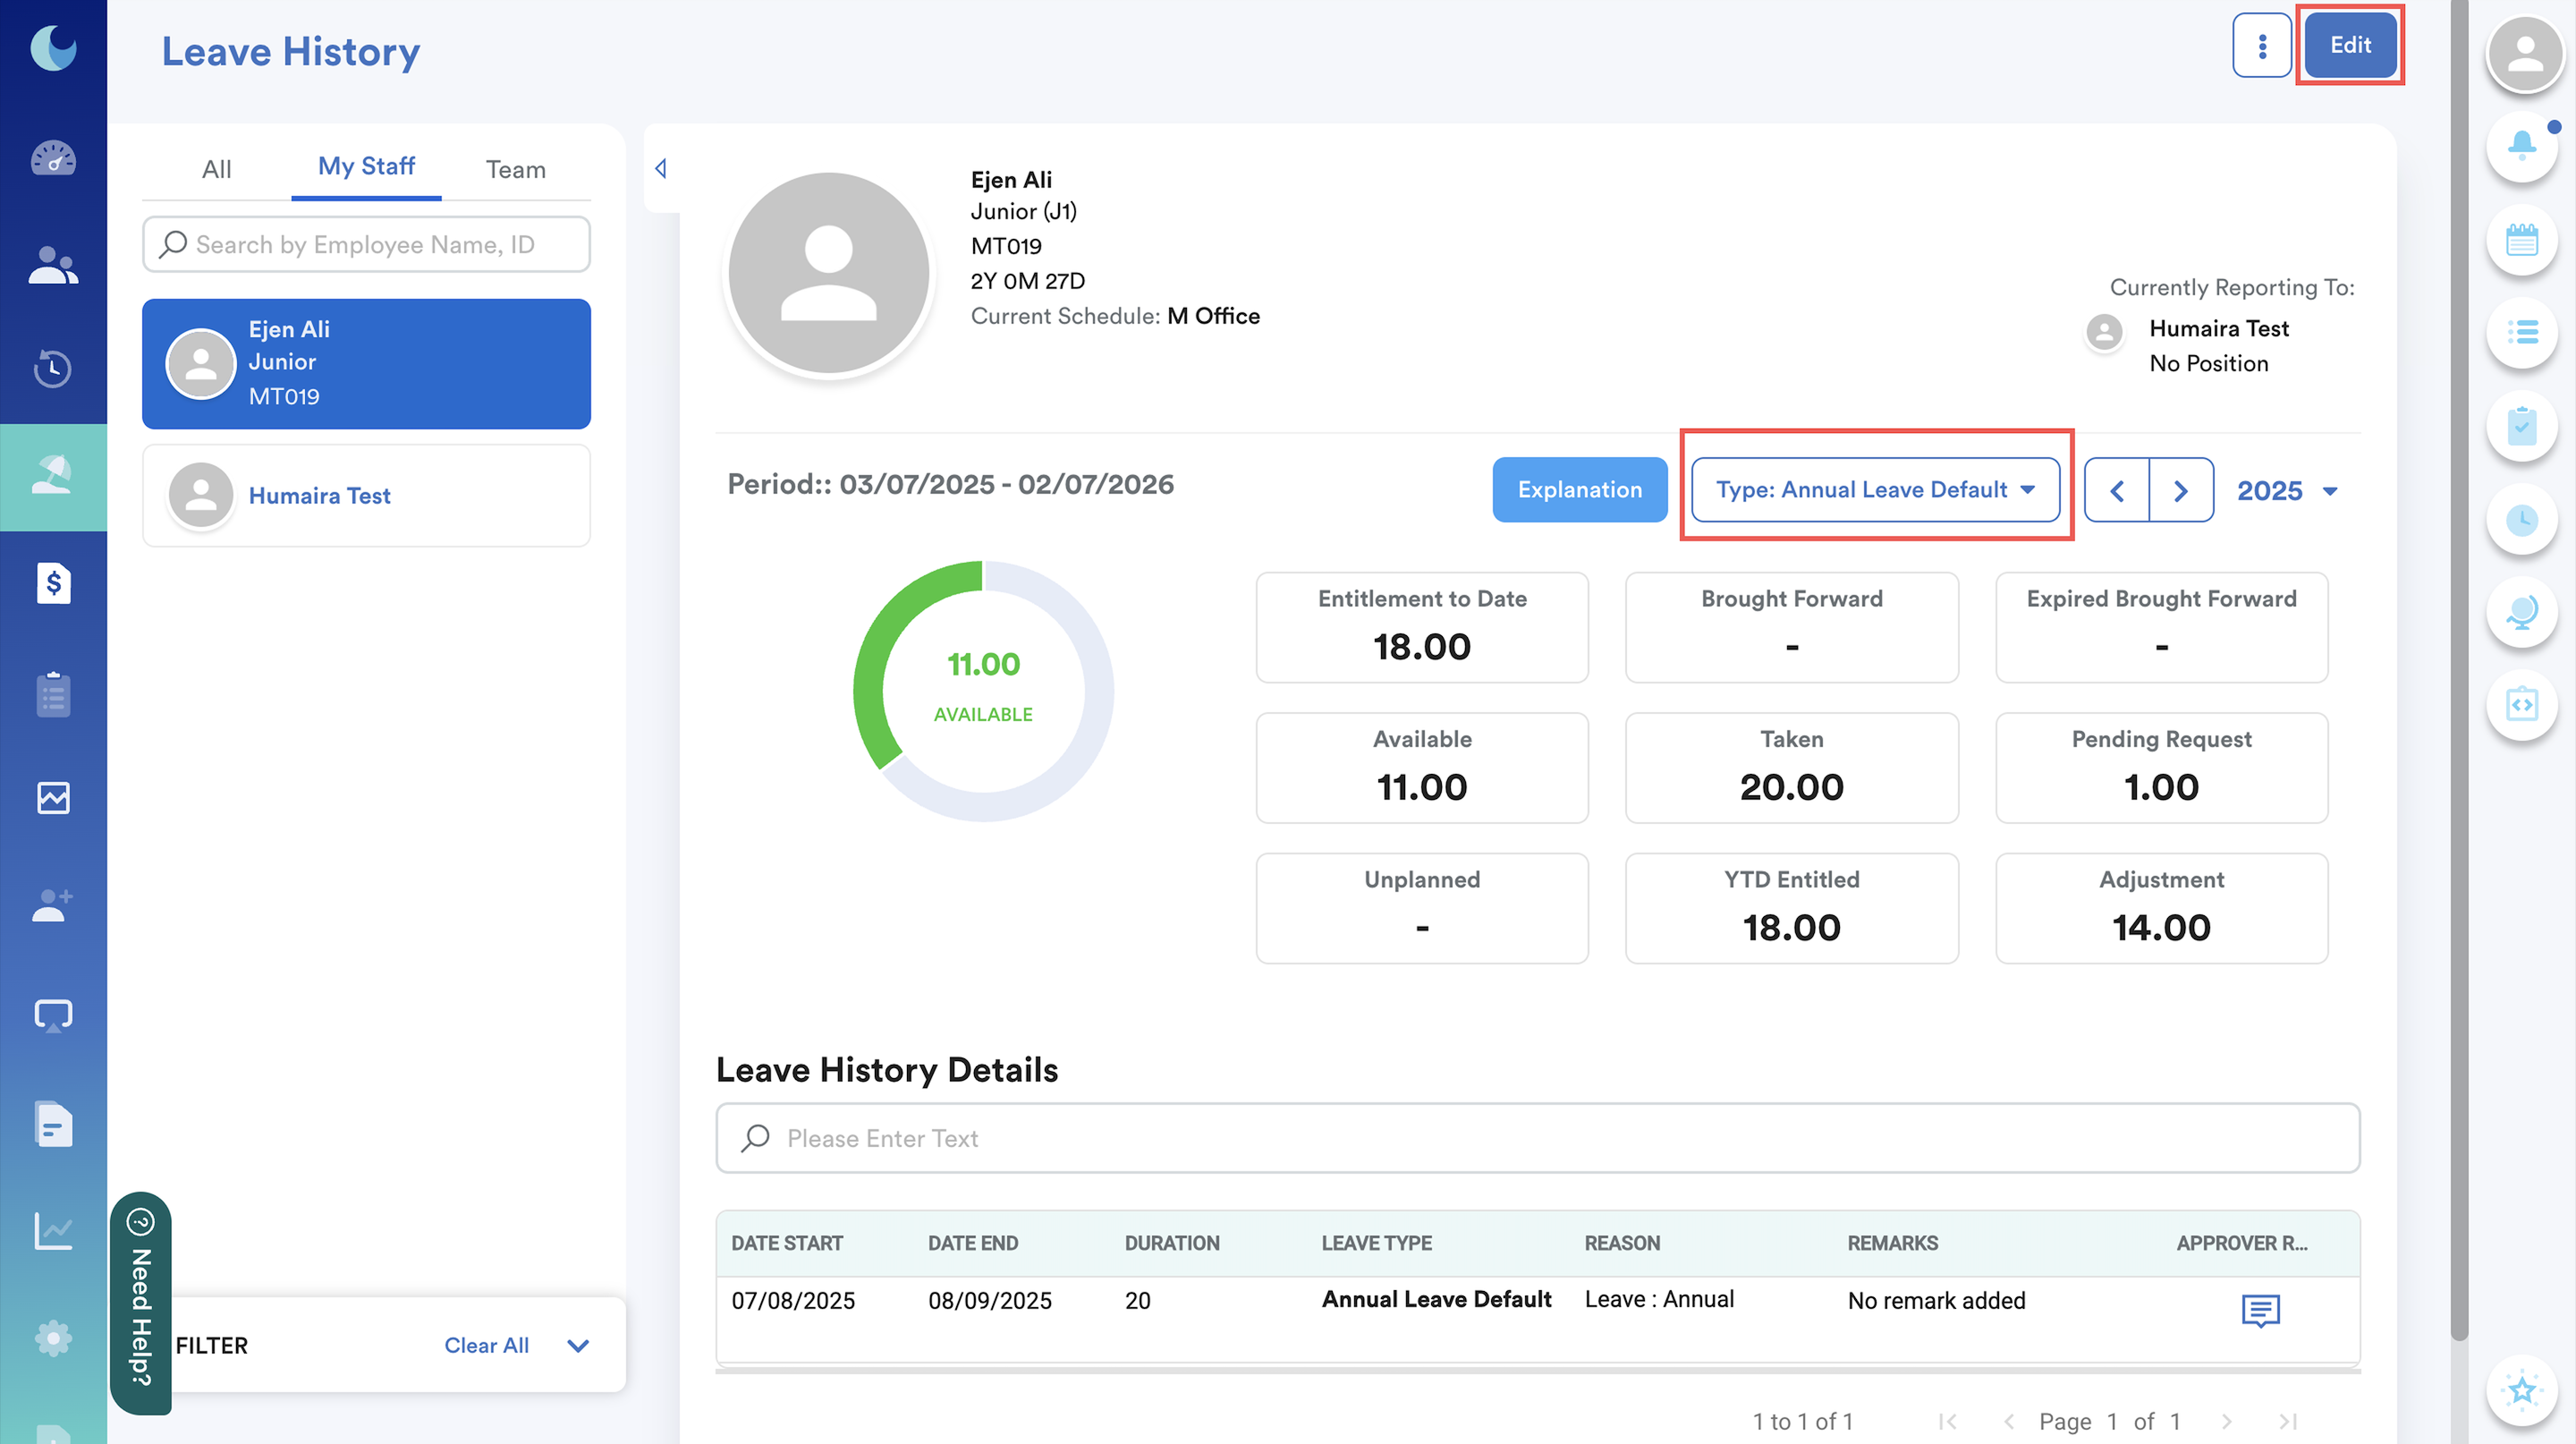
Task: Open the calendar icon in right panel
Action: (x=2521, y=240)
